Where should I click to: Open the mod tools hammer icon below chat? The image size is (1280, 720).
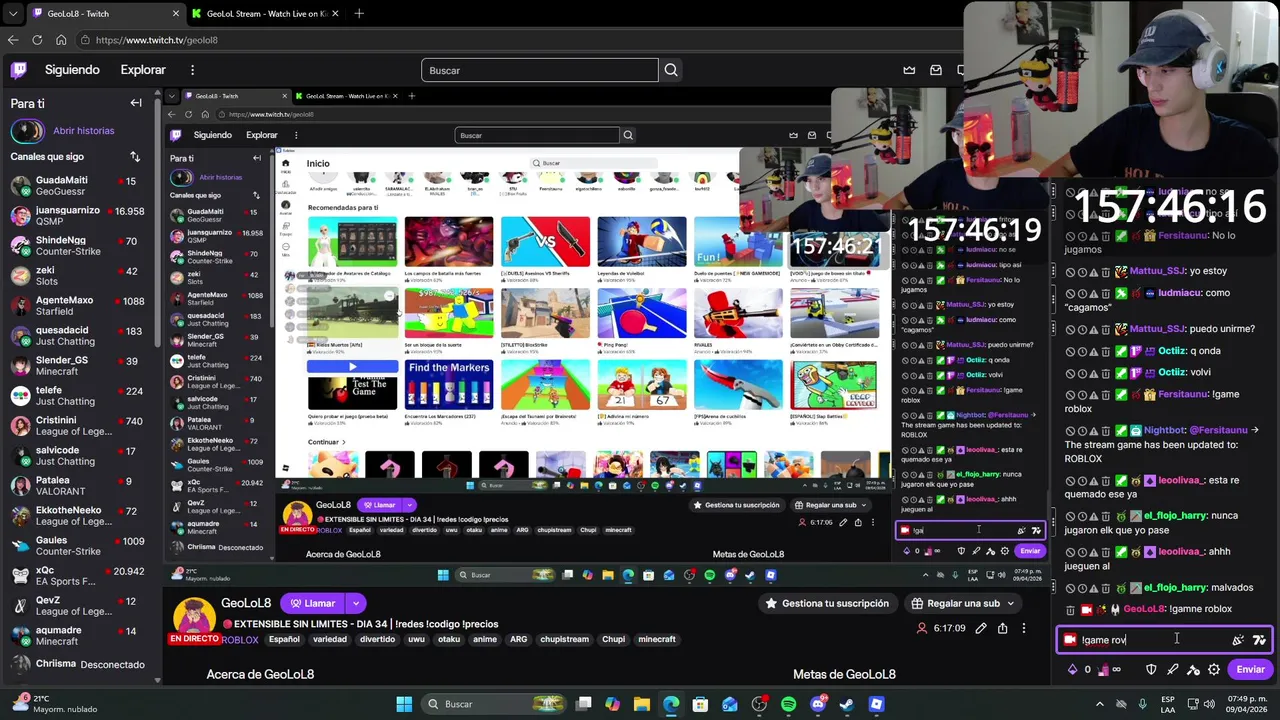[1193, 670]
